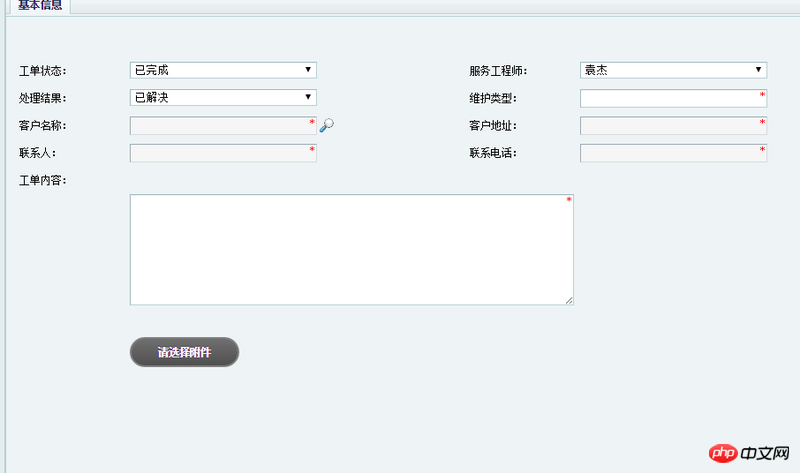Click the 维护类型 field label
800x473 pixels.
(492, 98)
